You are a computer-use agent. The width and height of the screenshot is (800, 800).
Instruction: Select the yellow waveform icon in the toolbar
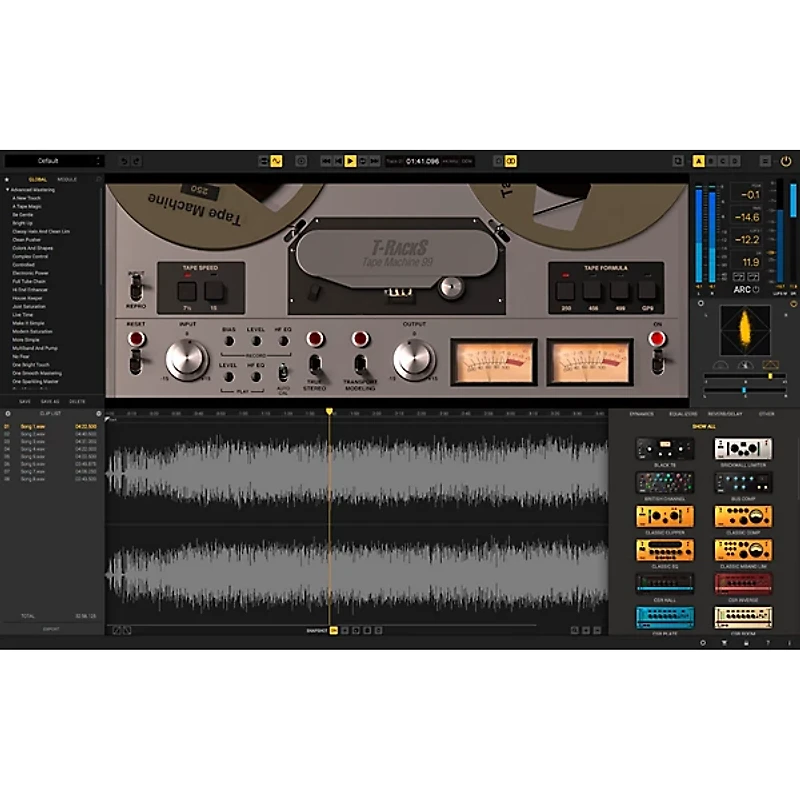click(276, 160)
